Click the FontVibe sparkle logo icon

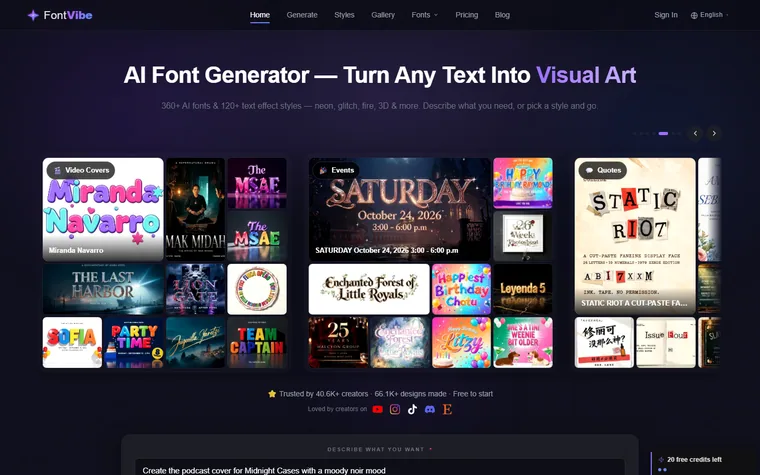[x=32, y=15]
